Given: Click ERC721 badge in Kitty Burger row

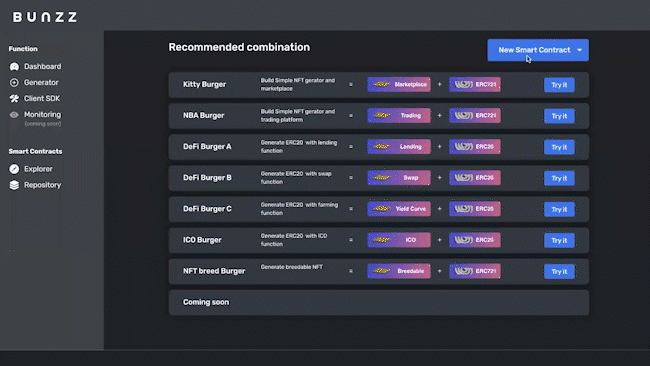Looking at the screenshot, I should tap(475, 85).
